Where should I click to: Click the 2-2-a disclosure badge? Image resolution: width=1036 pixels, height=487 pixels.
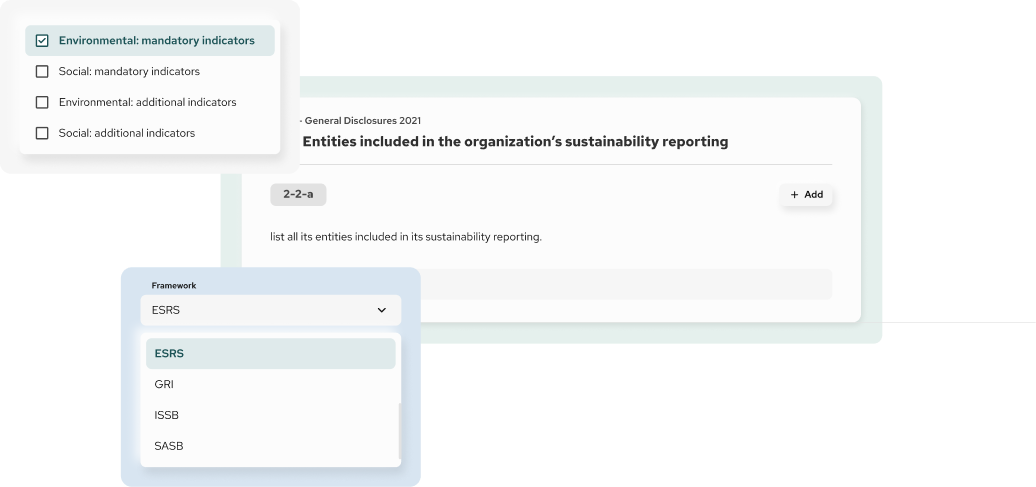tap(298, 195)
